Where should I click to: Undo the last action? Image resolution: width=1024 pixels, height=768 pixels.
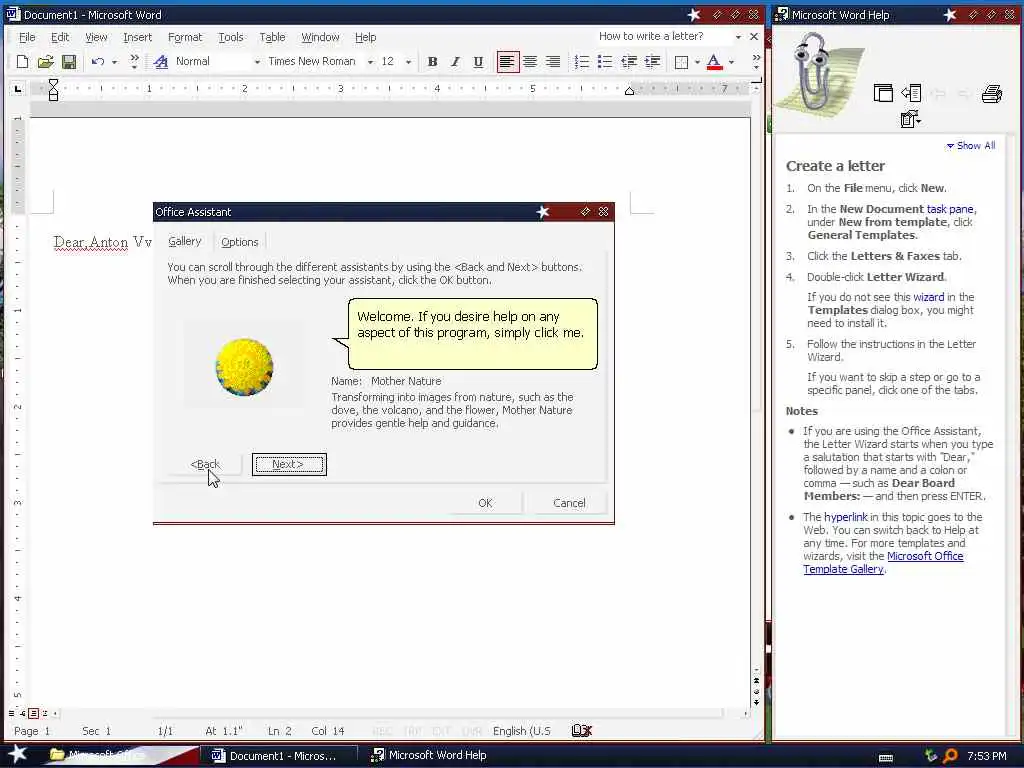[x=97, y=61]
